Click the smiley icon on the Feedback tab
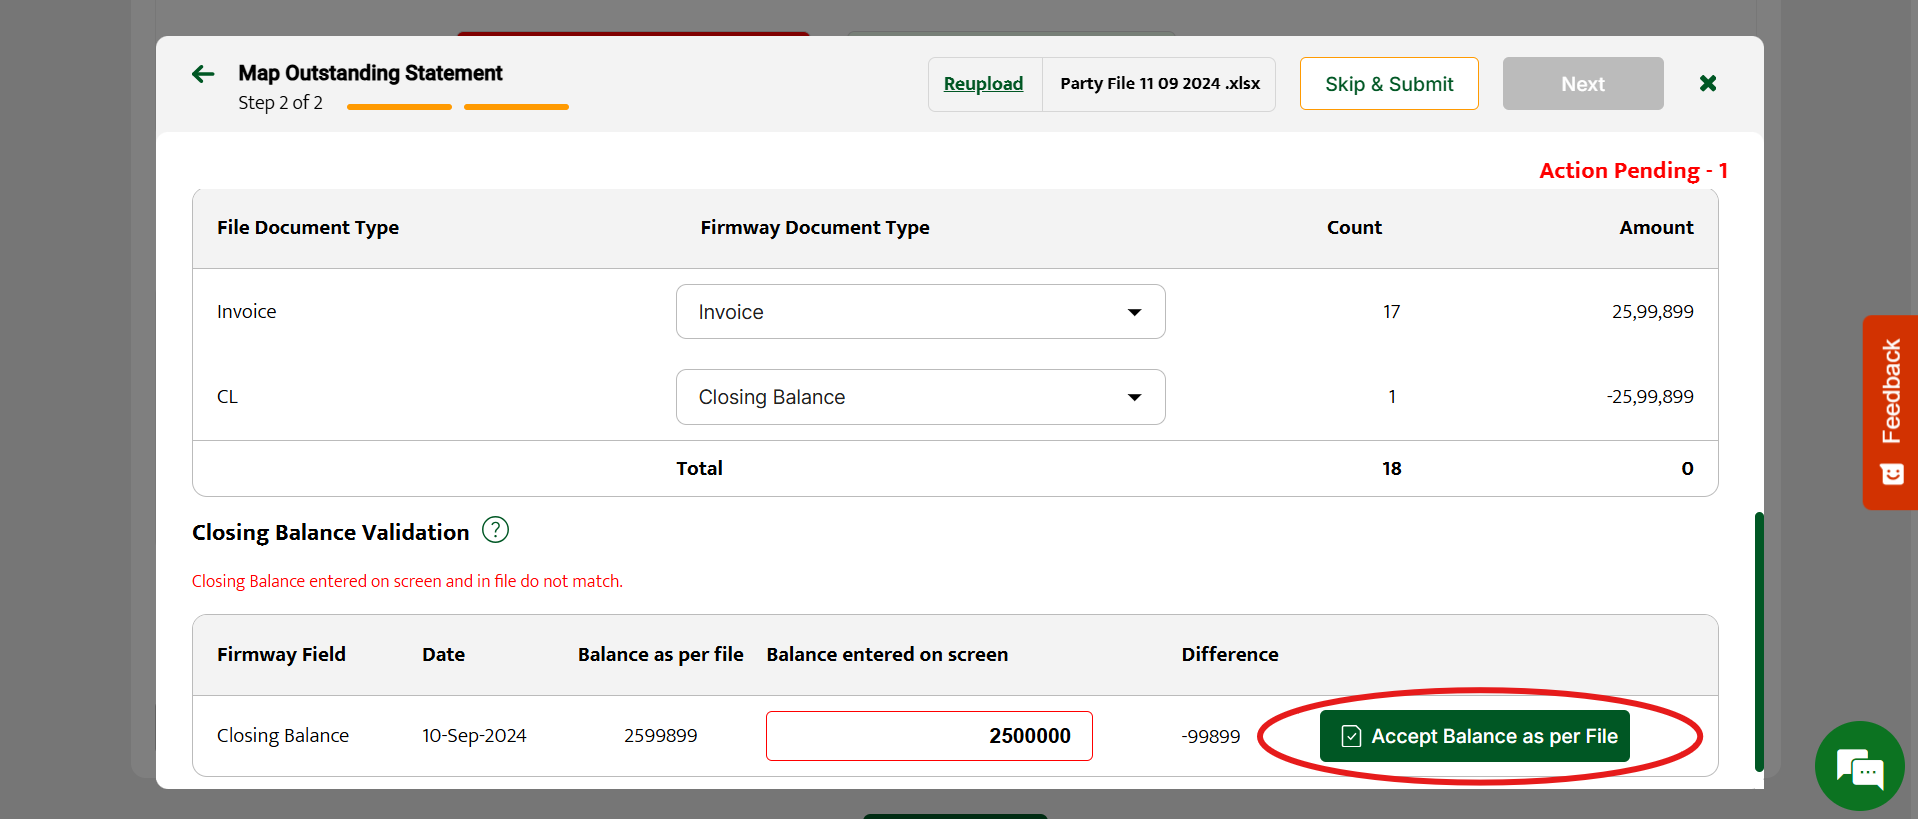The width and height of the screenshot is (1918, 819). [x=1891, y=474]
